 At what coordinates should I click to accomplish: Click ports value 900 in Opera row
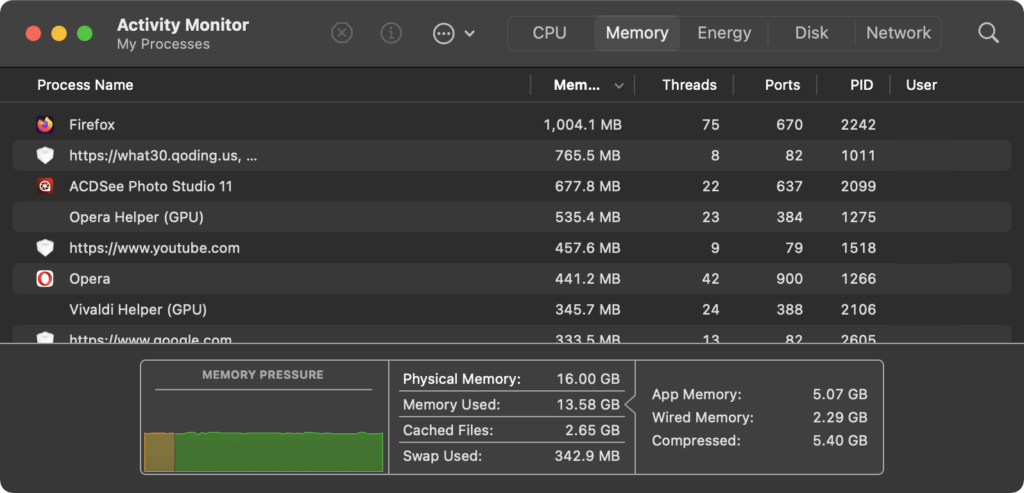click(789, 279)
